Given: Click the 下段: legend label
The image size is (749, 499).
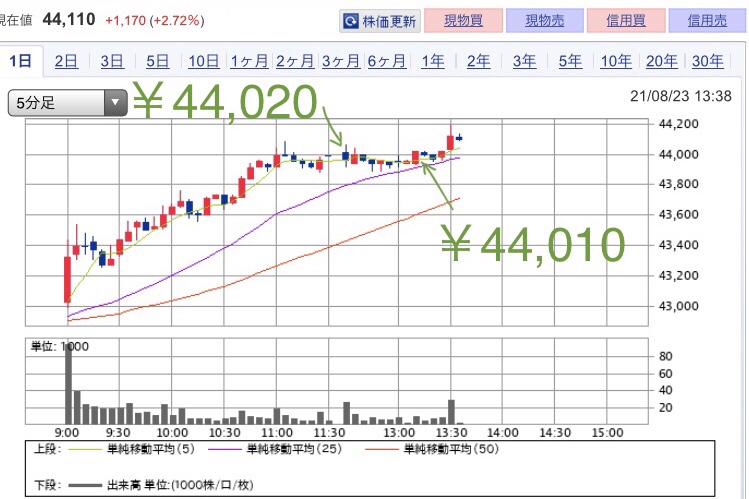Looking at the screenshot, I should click(47, 486).
